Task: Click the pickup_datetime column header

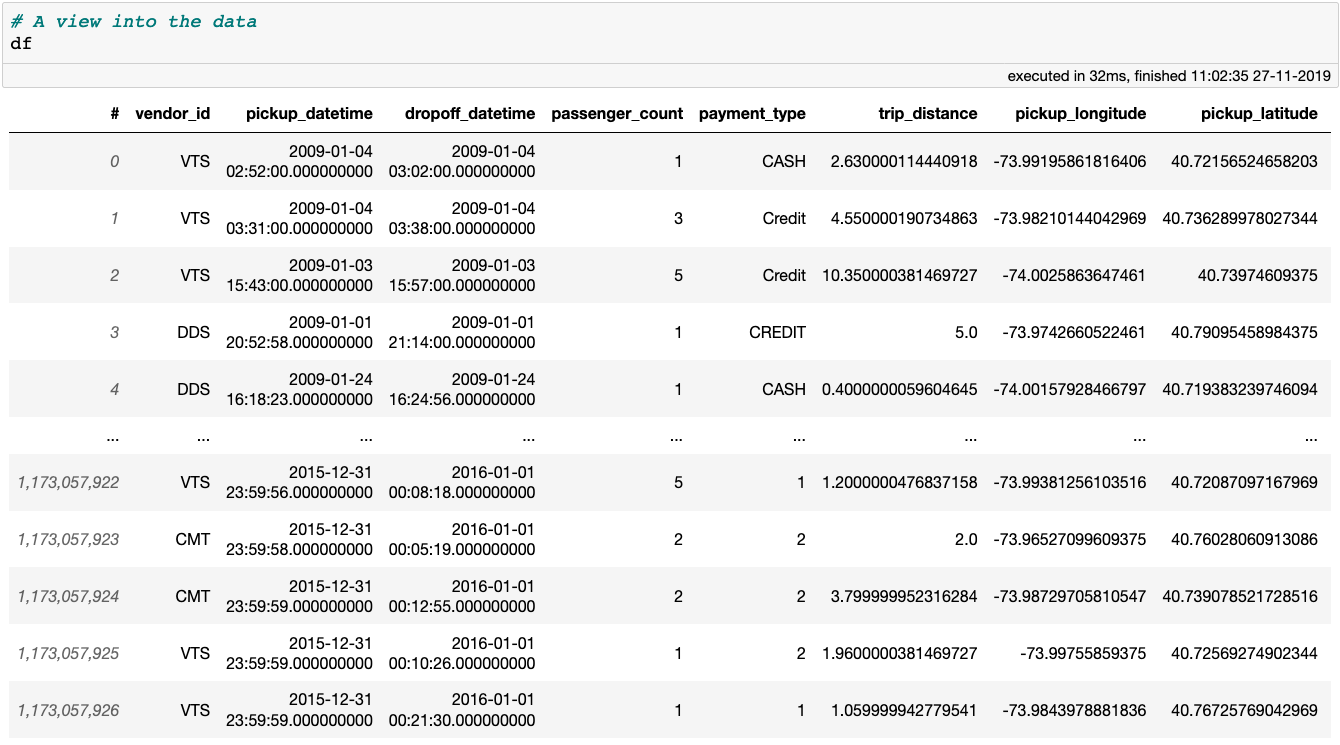Action: 309,114
